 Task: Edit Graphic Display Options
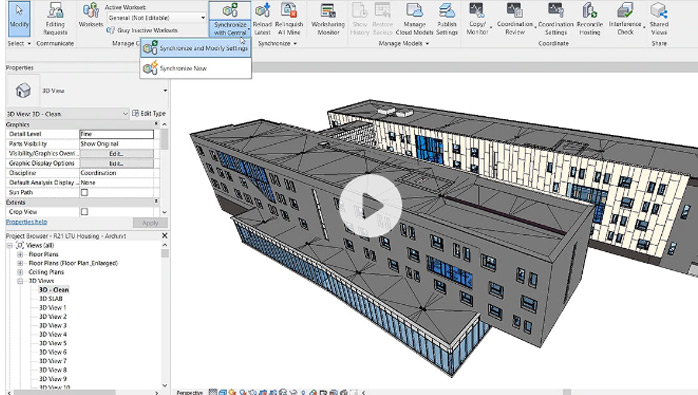pyautogui.click(x=117, y=163)
